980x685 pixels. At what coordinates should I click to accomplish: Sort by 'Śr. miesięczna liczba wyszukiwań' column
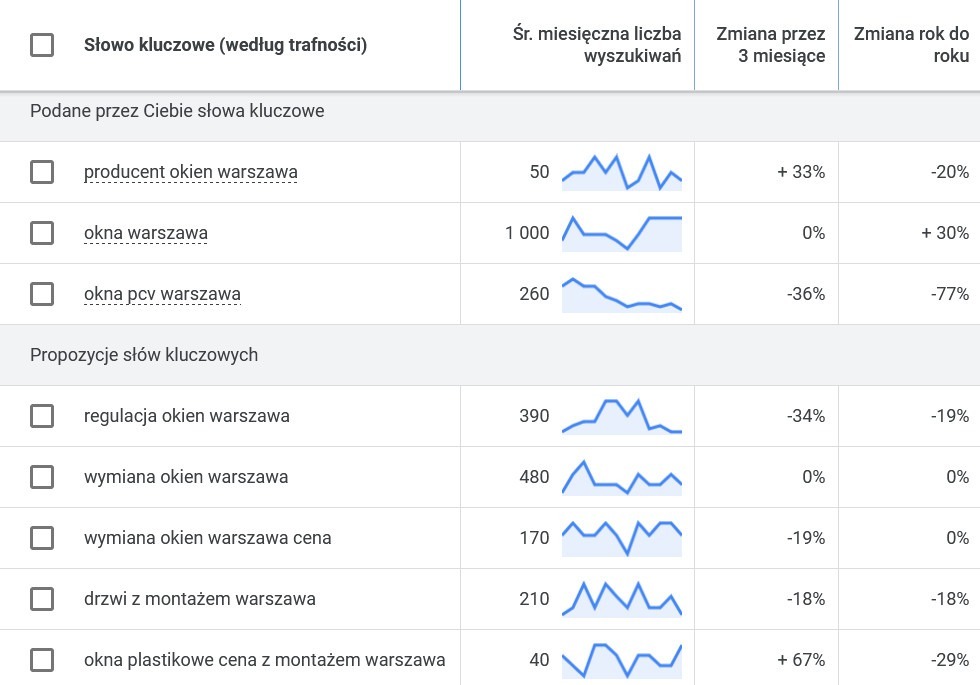pos(597,44)
